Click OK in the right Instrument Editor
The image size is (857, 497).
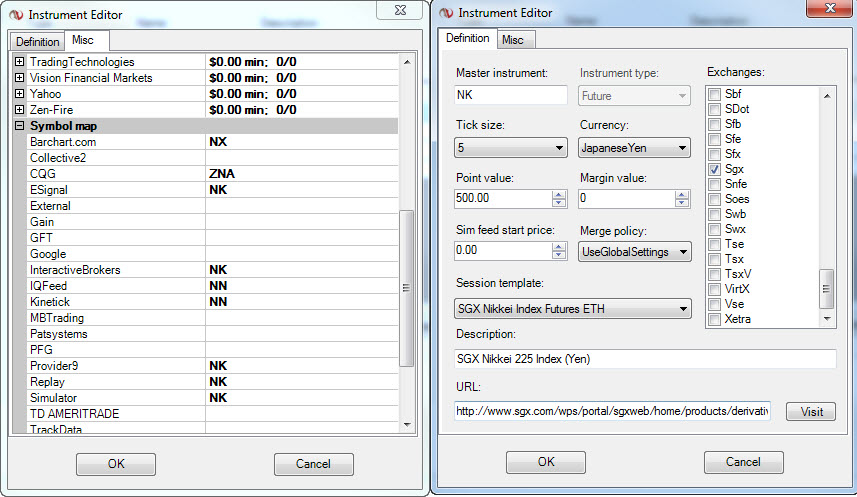click(x=546, y=462)
